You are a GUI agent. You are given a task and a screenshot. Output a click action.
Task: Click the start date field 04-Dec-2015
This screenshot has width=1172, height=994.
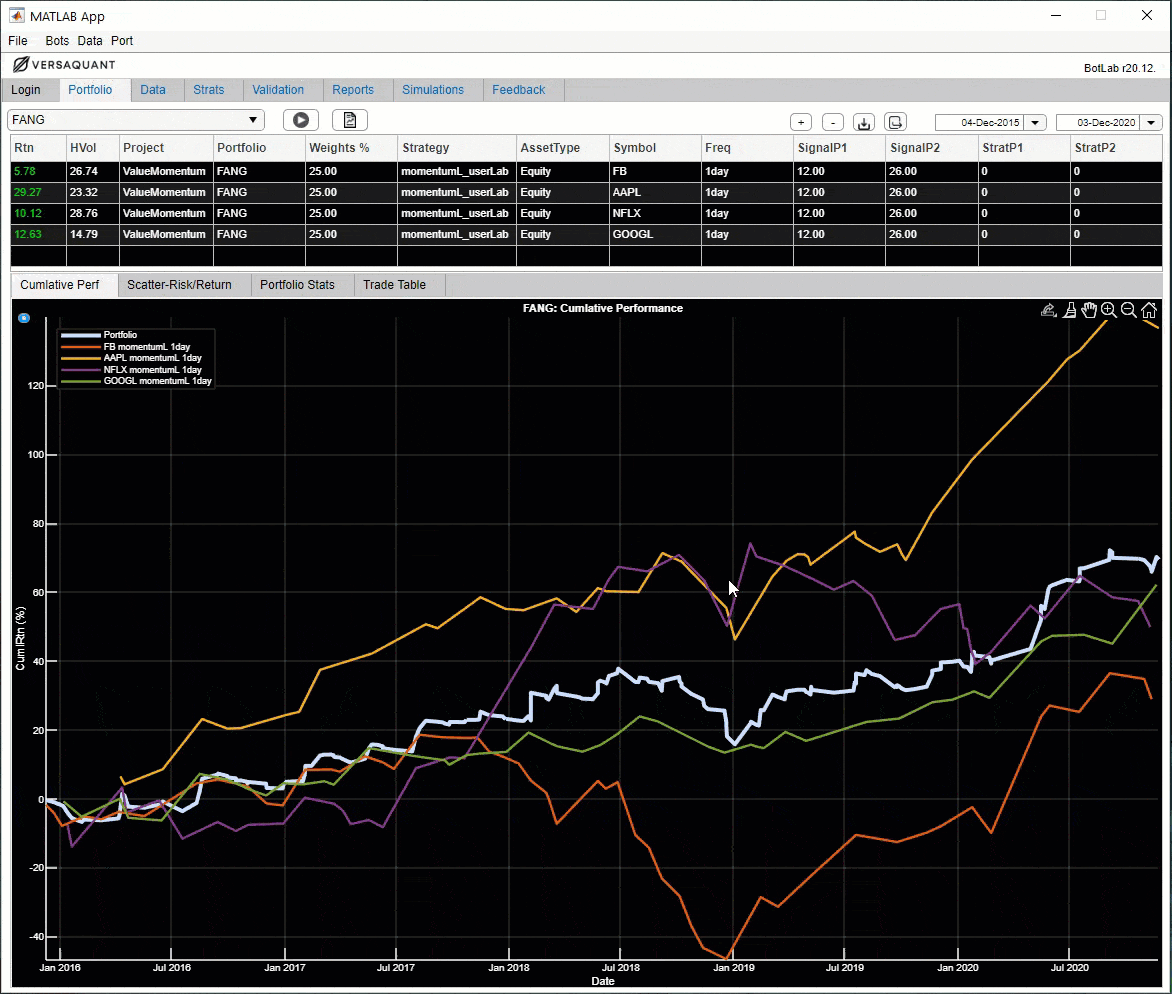981,123
